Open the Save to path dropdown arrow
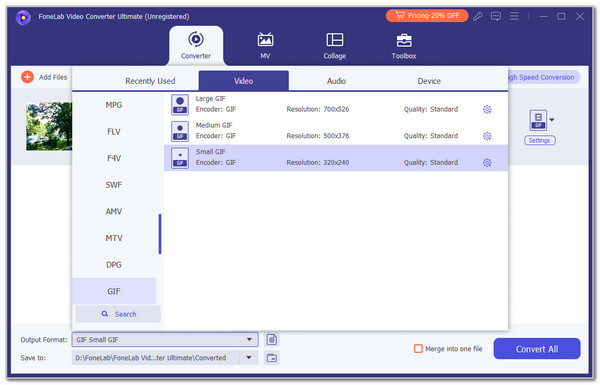600x385 pixels. click(x=249, y=358)
